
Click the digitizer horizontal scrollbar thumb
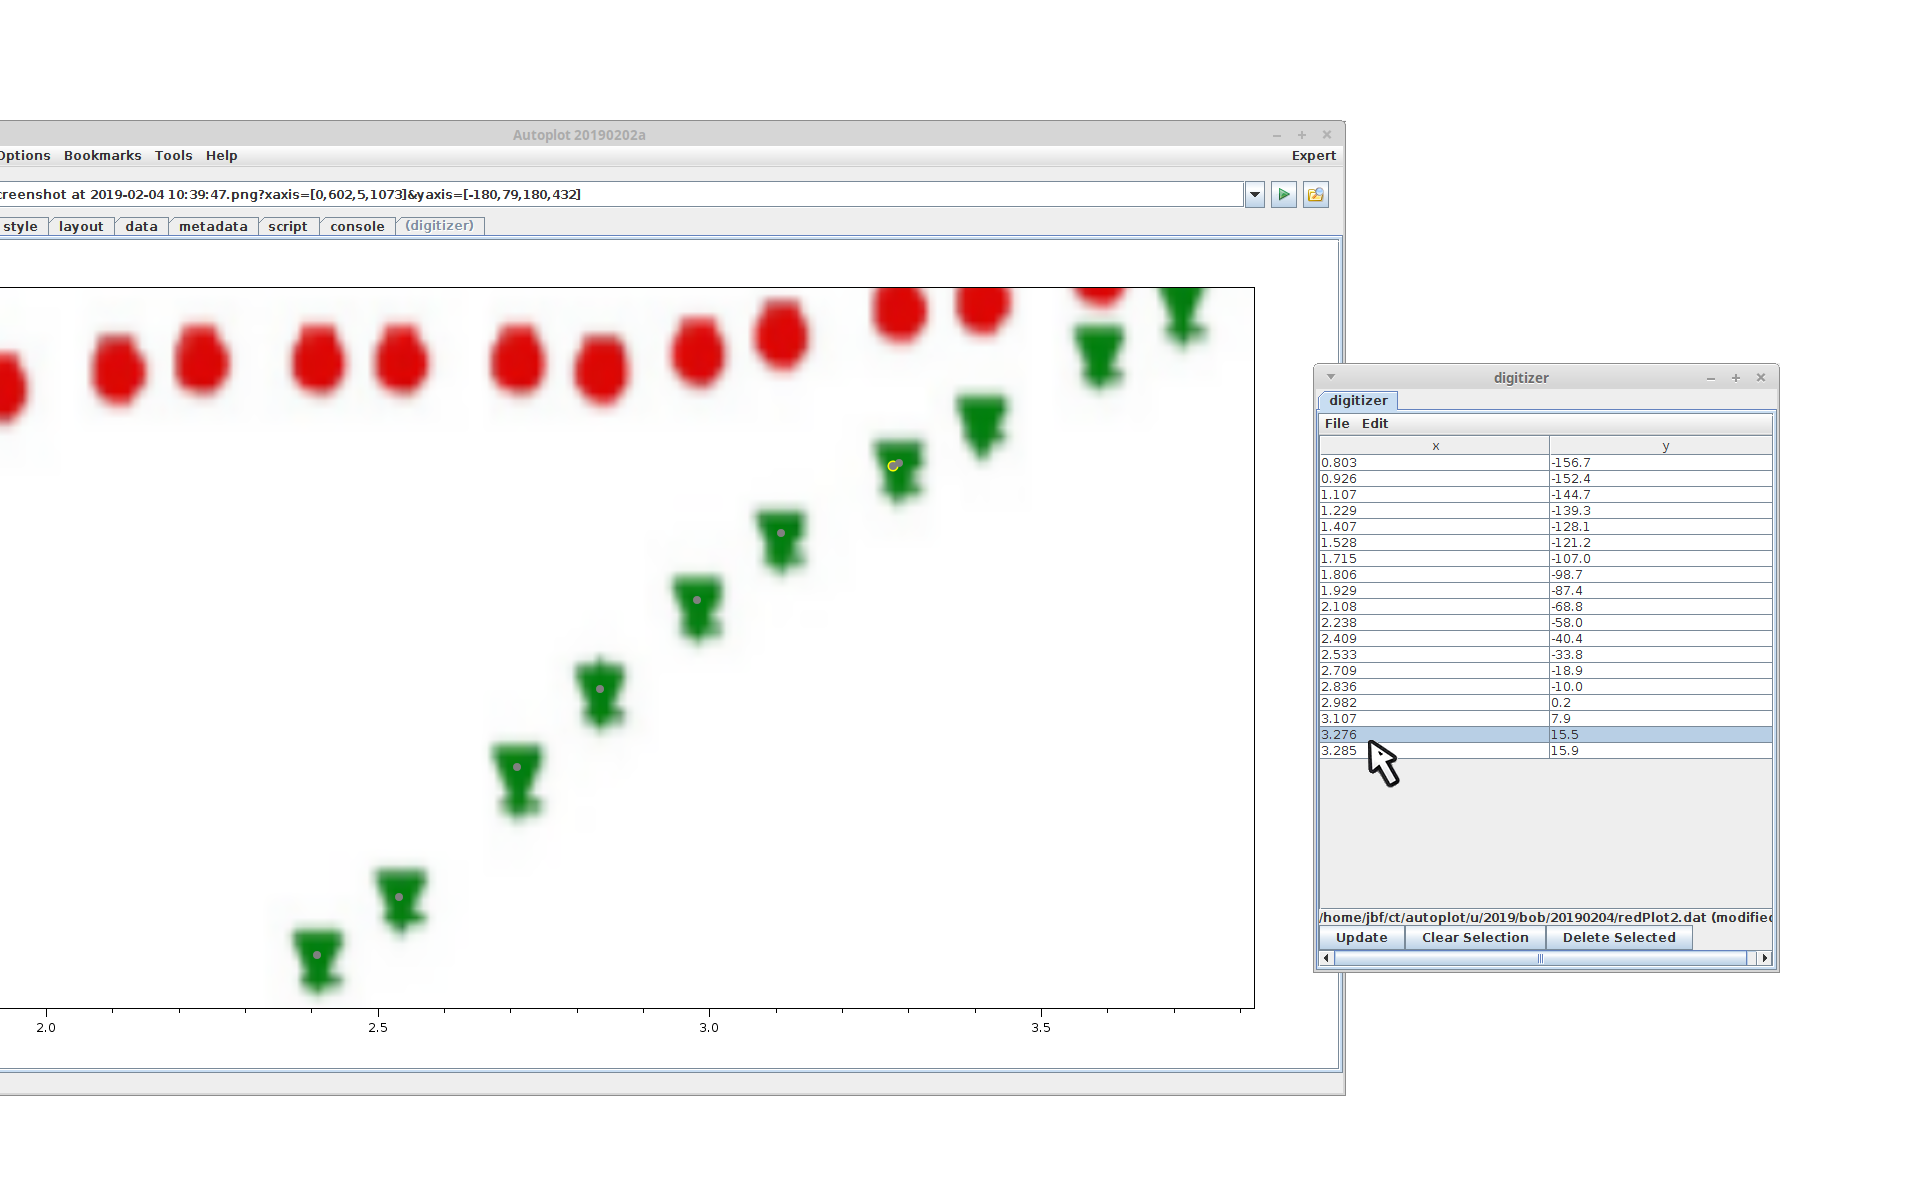tap(1540, 959)
